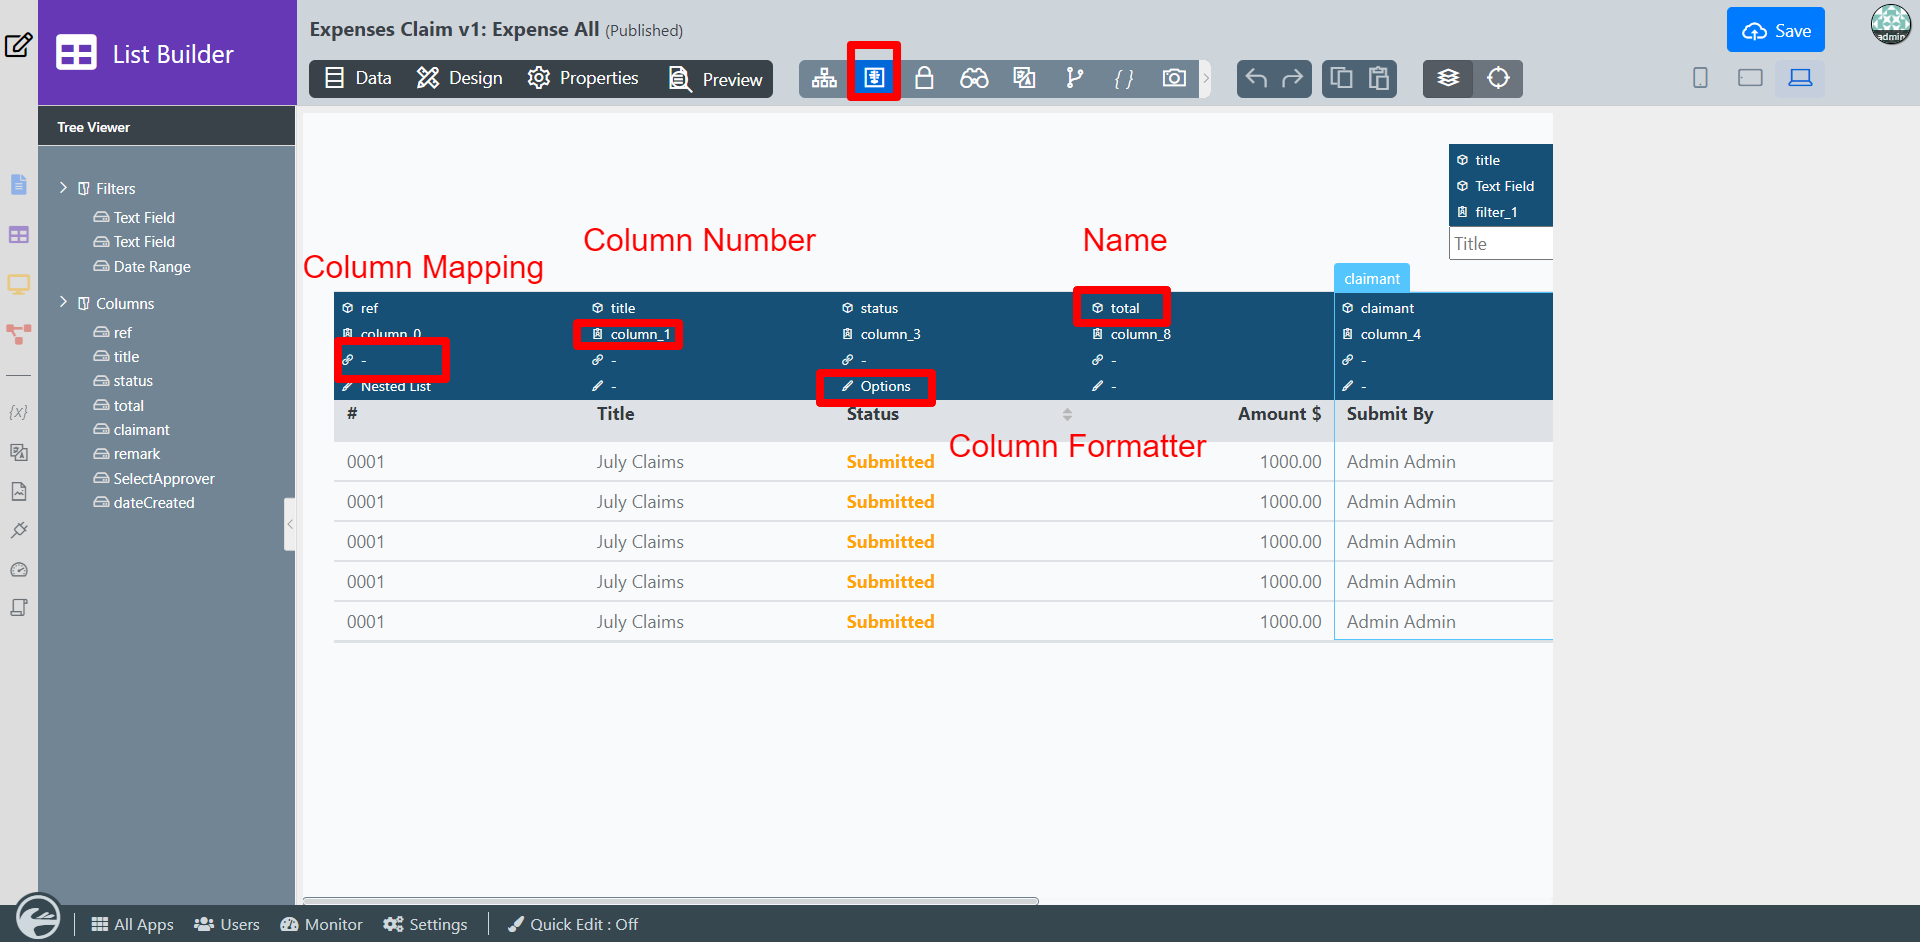The width and height of the screenshot is (1920, 942).
Task: Click the Save button
Action: click(x=1775, y=30)
